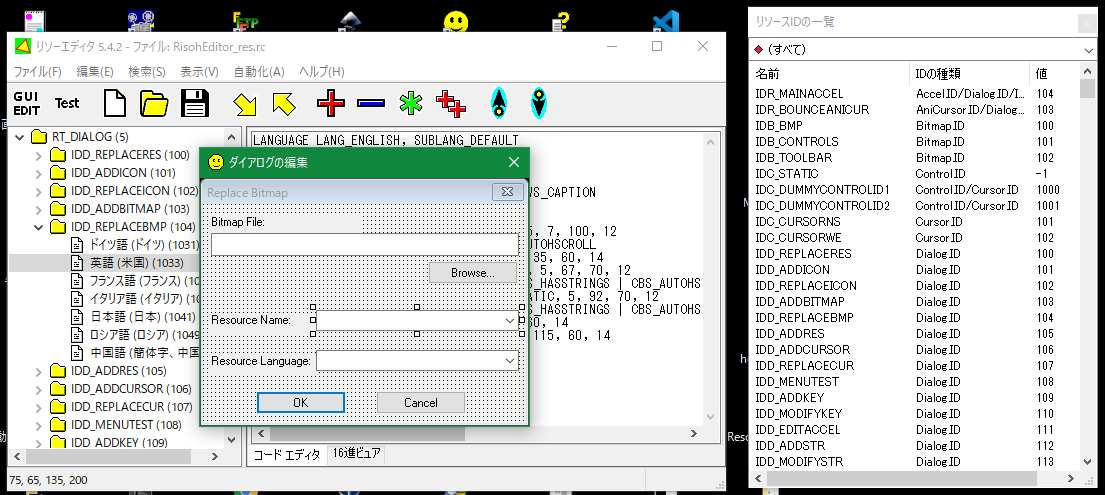Click the green asterisk toolbar icon
1105x495 pixels.
pyautogui.click(x=410, y=103)
